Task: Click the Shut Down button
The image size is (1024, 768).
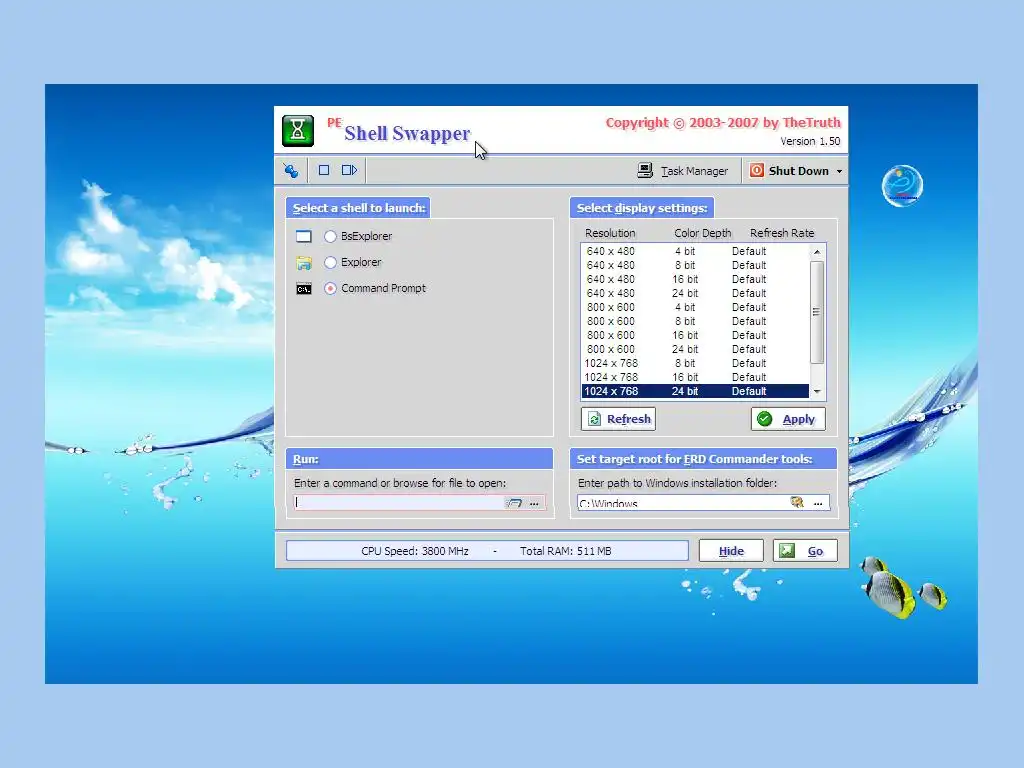Action: (x=789, y=171)
